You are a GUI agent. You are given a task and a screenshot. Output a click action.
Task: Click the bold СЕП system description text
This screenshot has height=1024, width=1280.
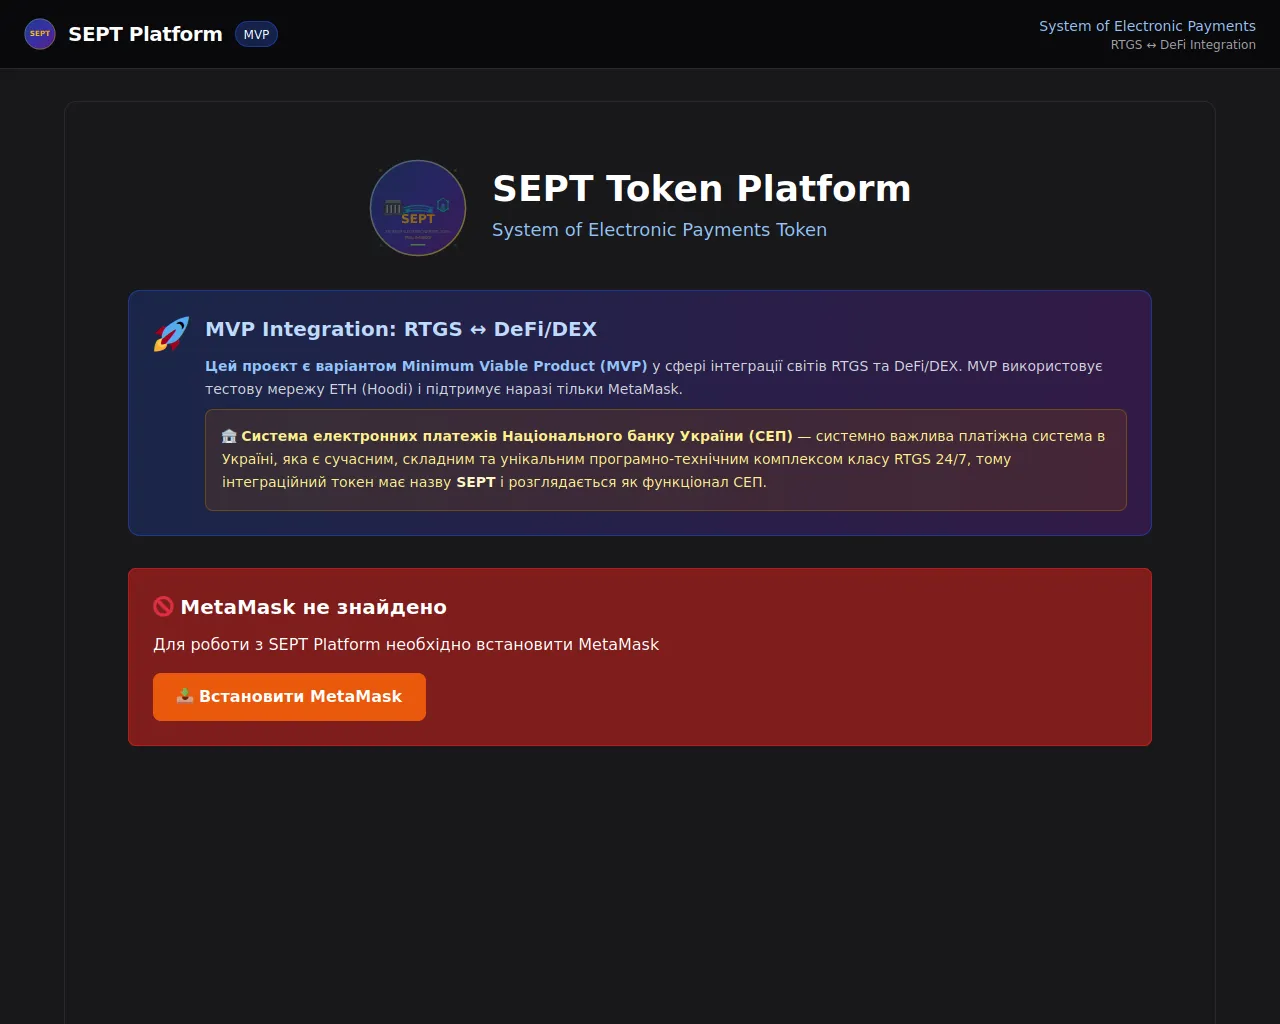coord(517,436)
